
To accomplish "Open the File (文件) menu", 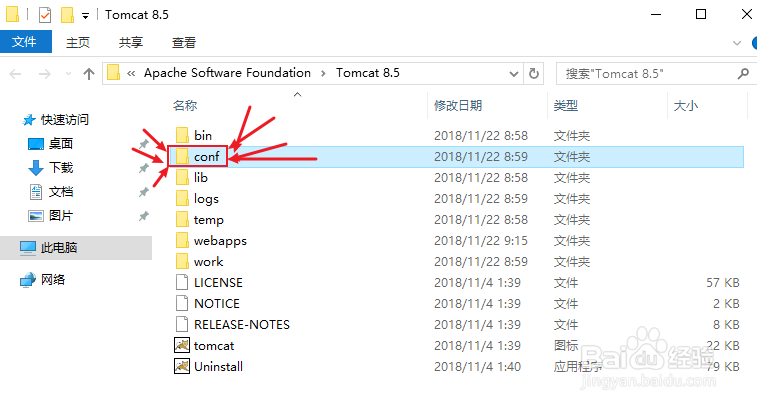I will [x=25, y=42].
